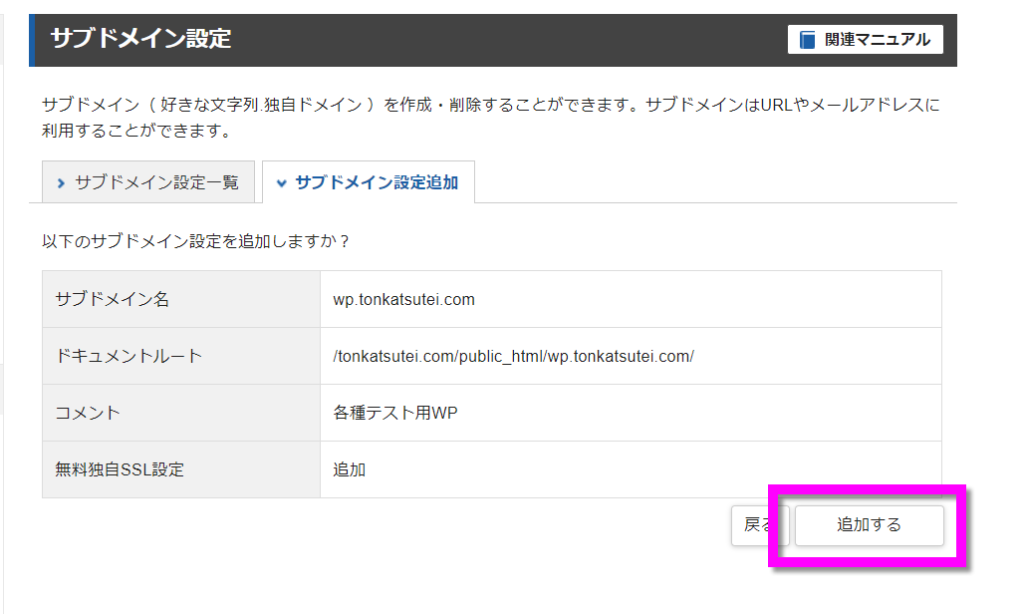
Task: Open the 関連マニュアル link
Action: coord(865,40)
